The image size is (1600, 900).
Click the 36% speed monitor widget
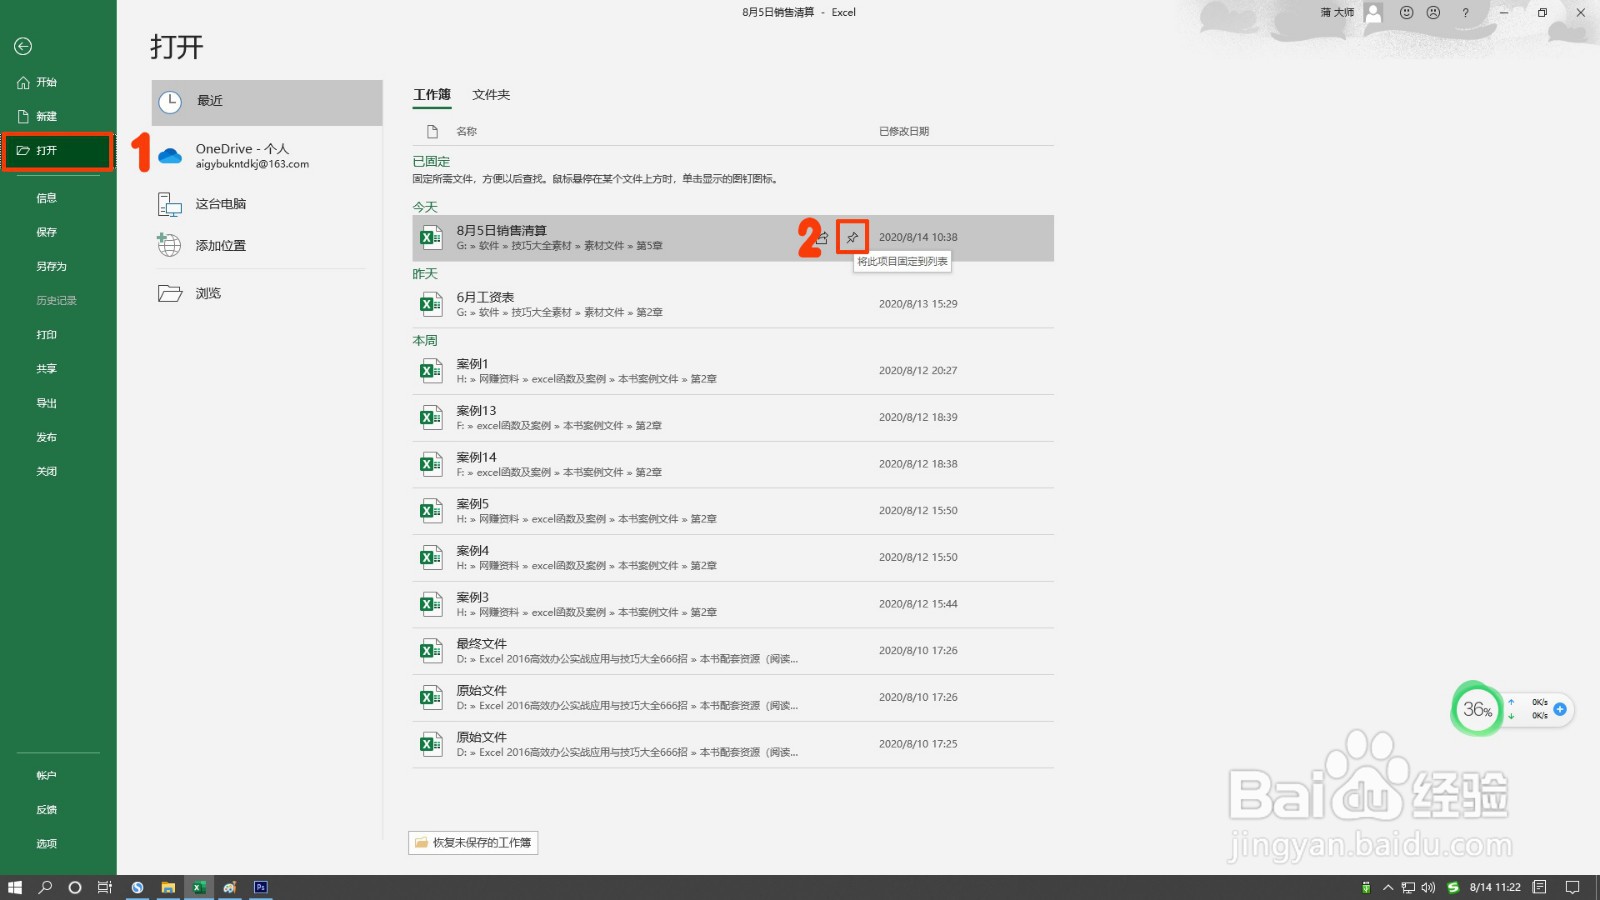pos(1477,709)
